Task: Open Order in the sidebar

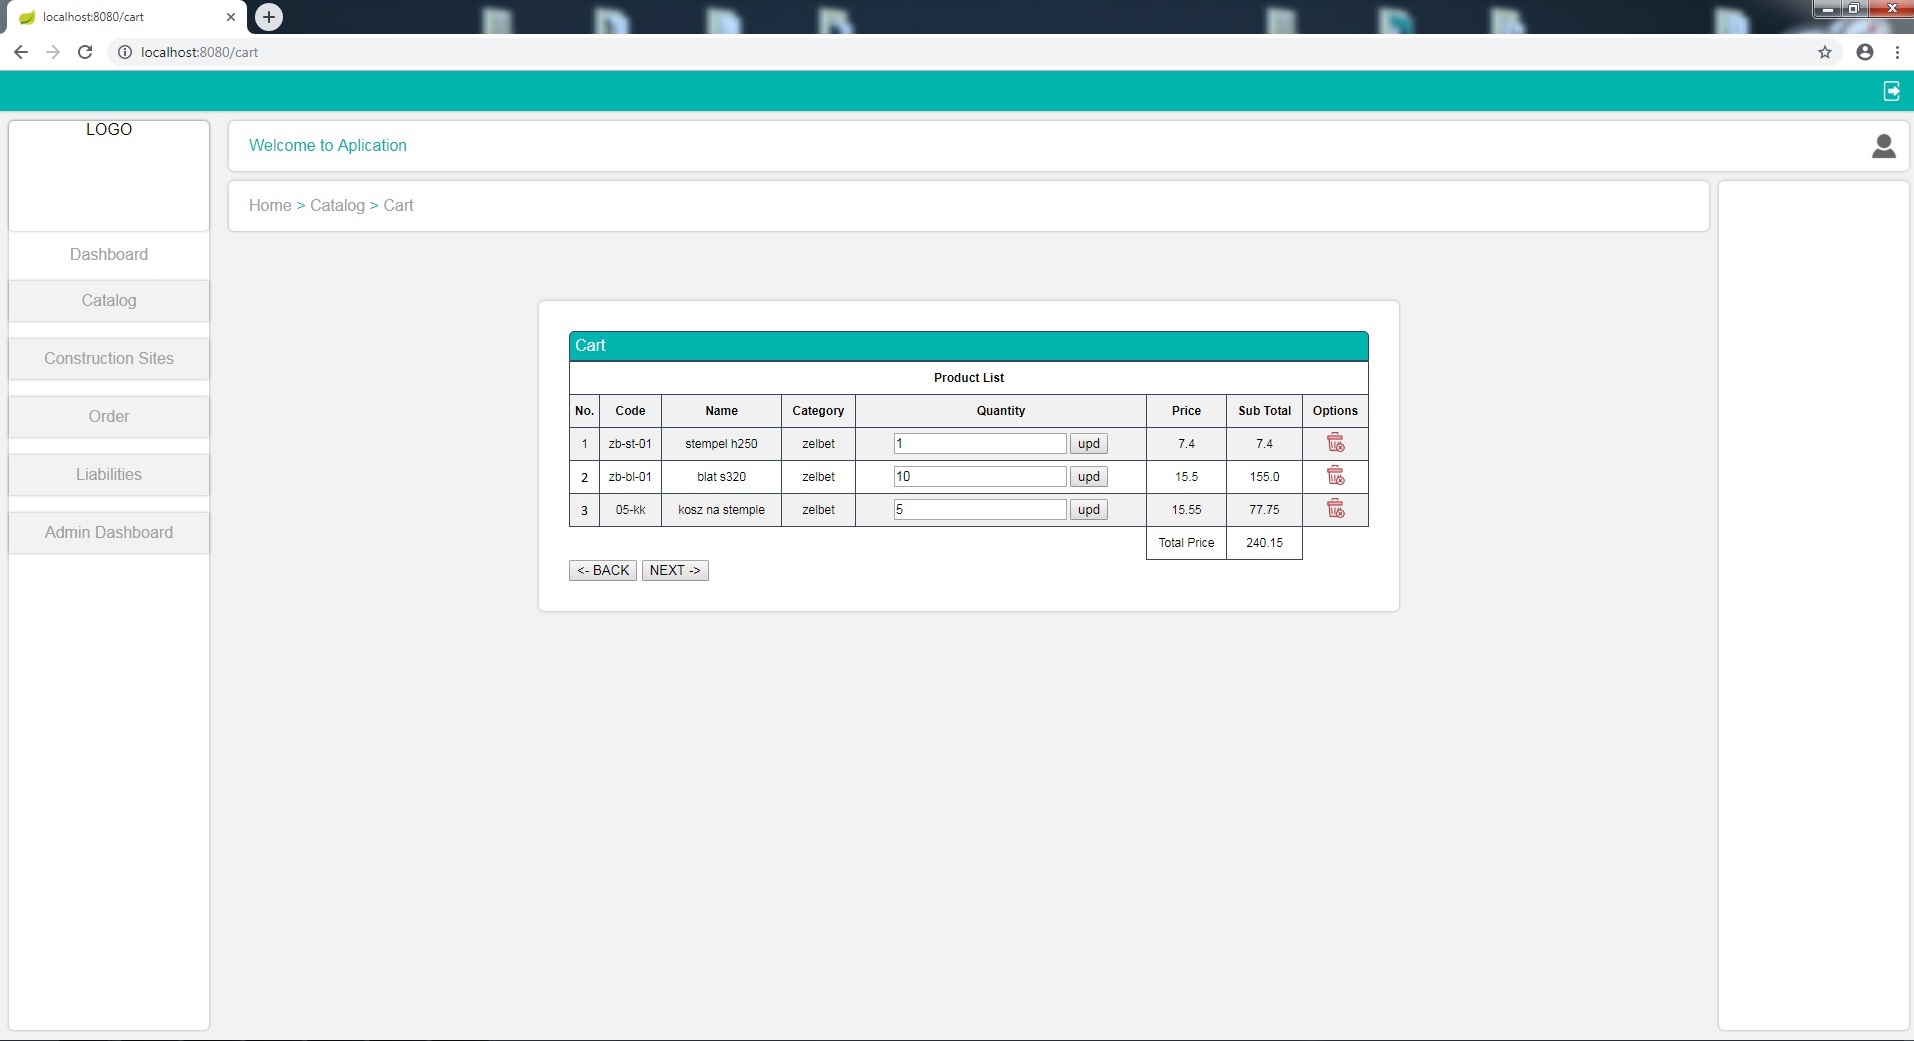Action: point(109,416)
